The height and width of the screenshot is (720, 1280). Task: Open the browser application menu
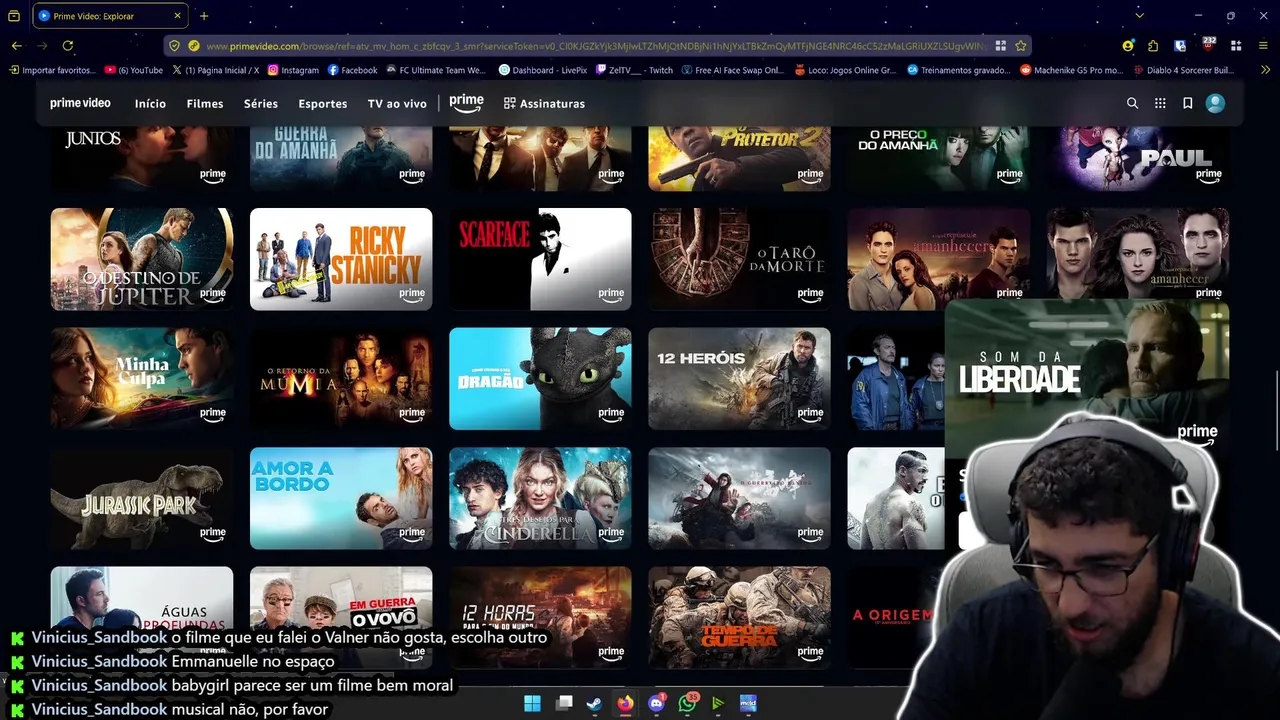click(1263, 46)
